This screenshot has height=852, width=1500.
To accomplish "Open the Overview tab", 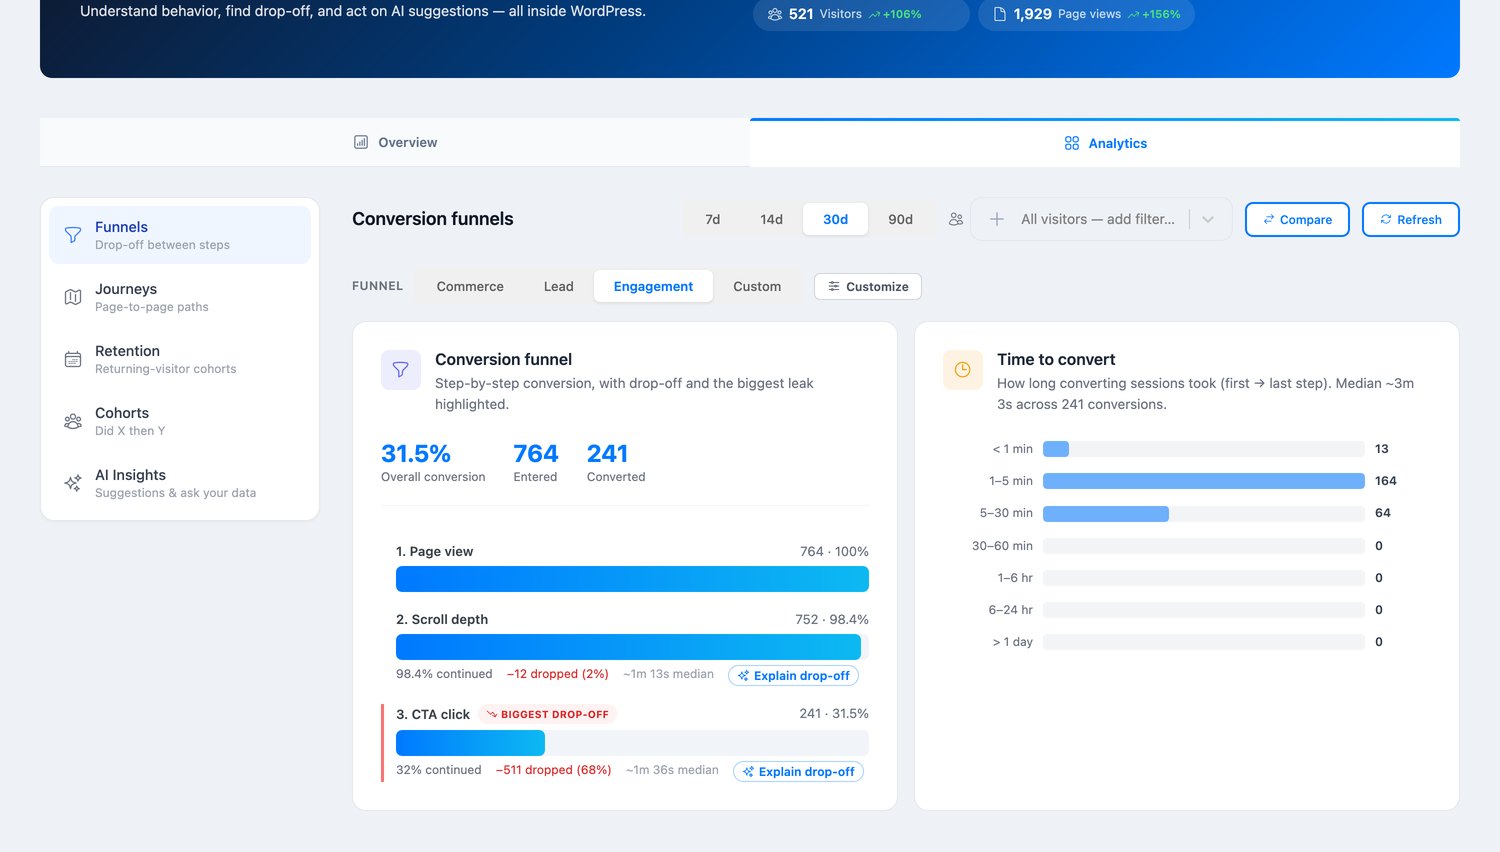I will [395, 142].
